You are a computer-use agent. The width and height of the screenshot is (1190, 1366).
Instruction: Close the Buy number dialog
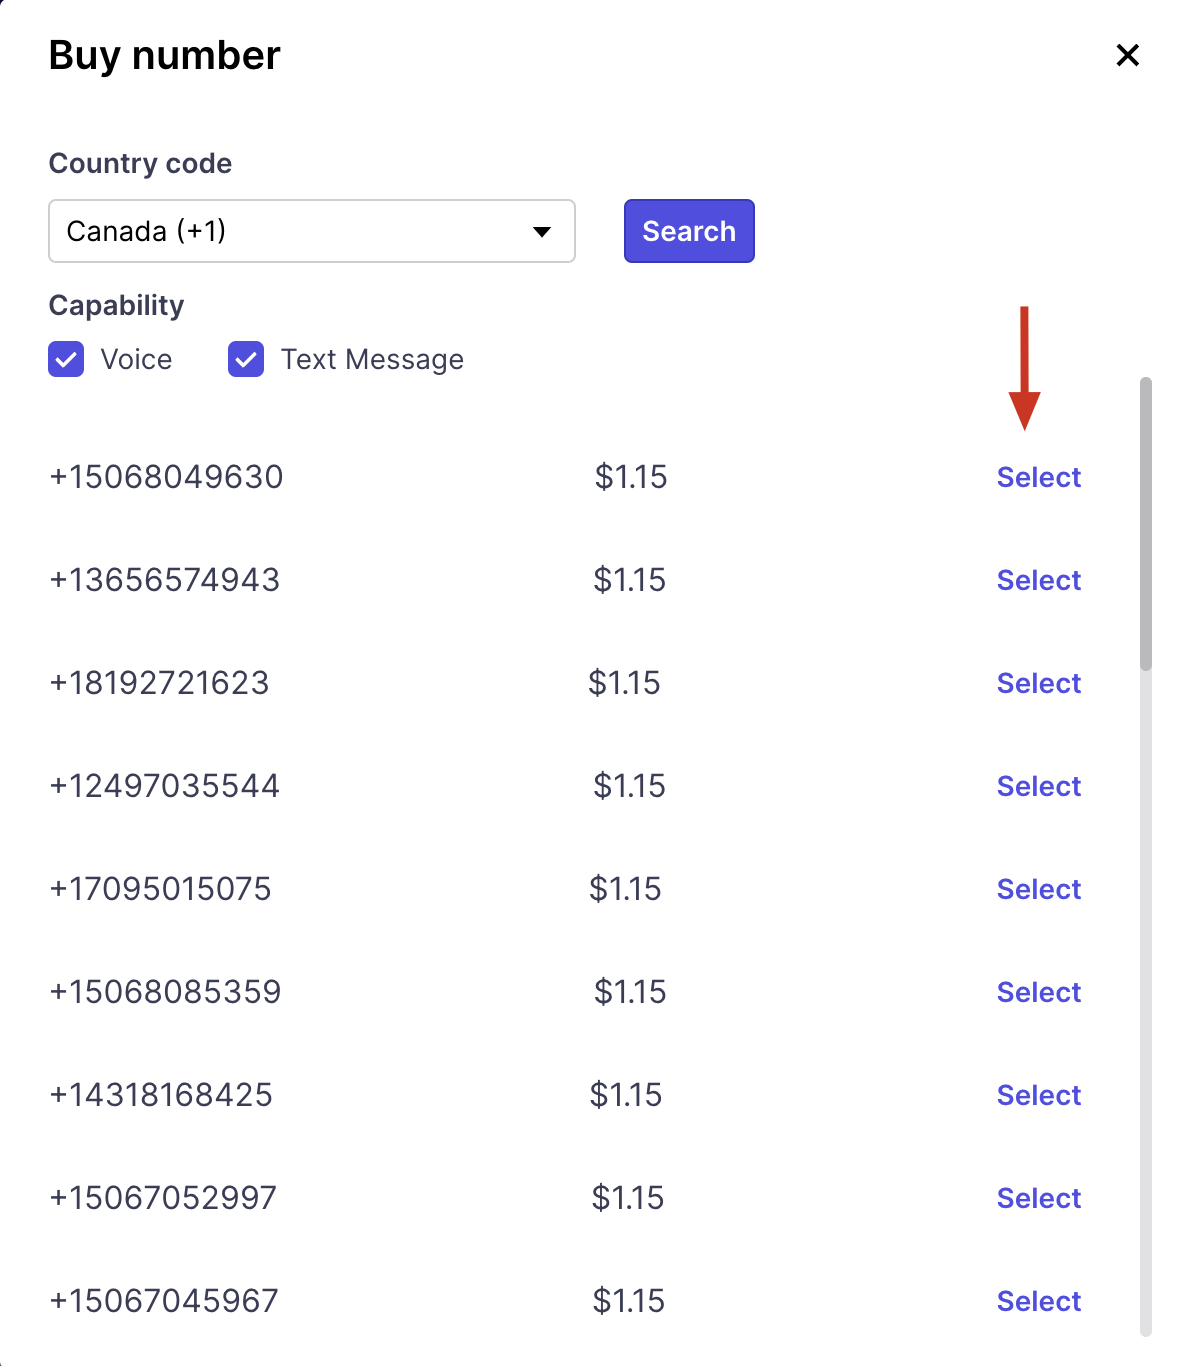coord(1127,55)
